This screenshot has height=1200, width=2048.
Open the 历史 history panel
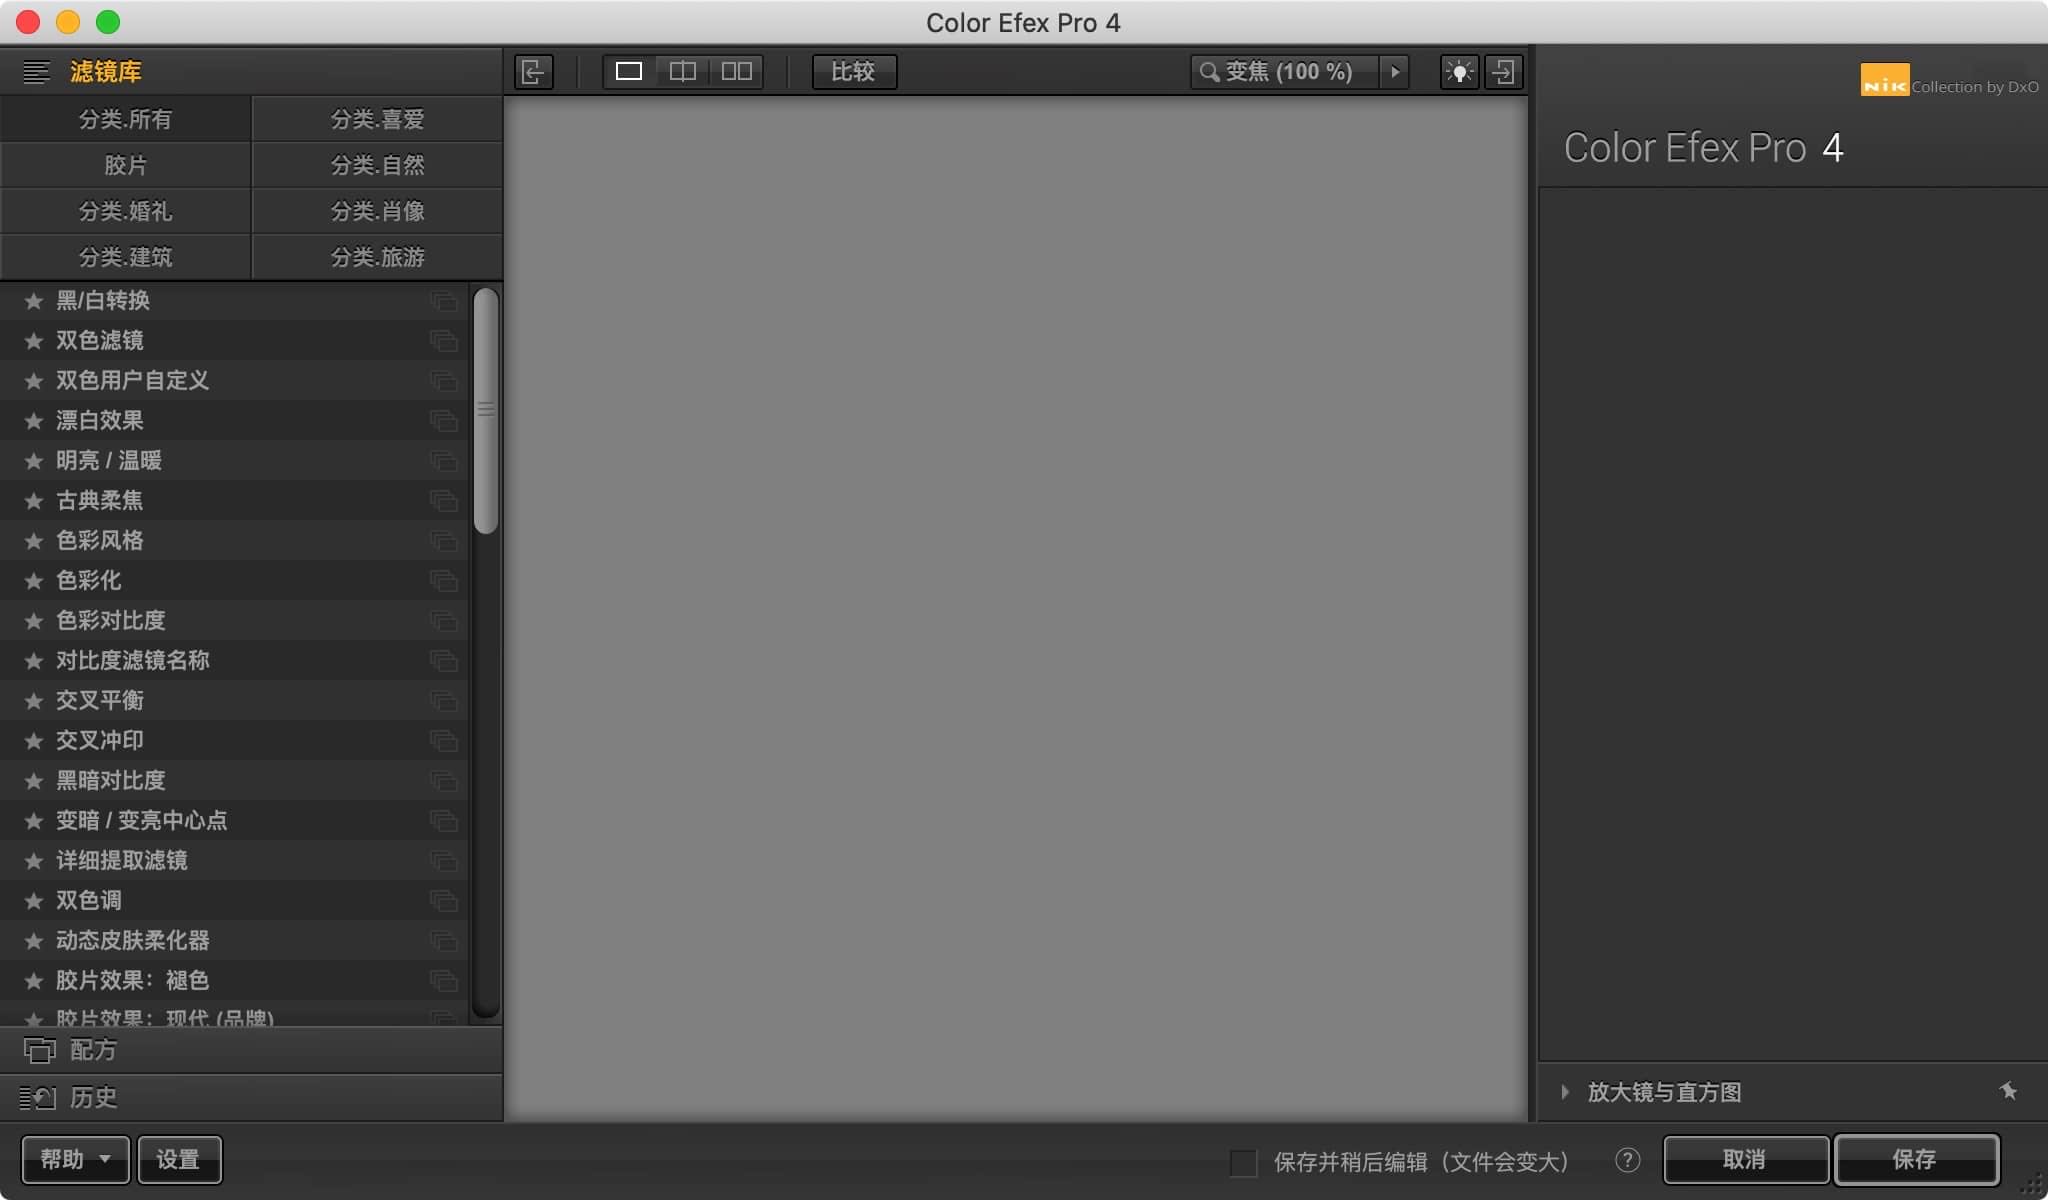tap(251, 1097)
